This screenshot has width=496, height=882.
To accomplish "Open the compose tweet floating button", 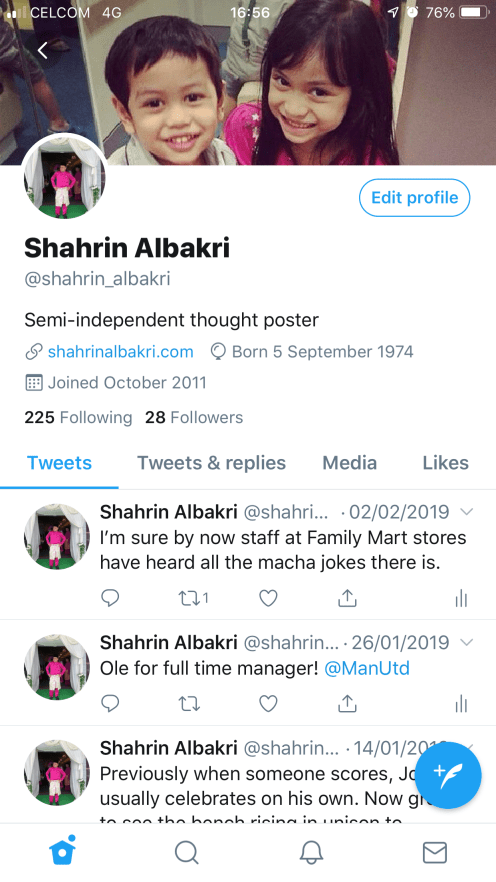I will (448, 775).
